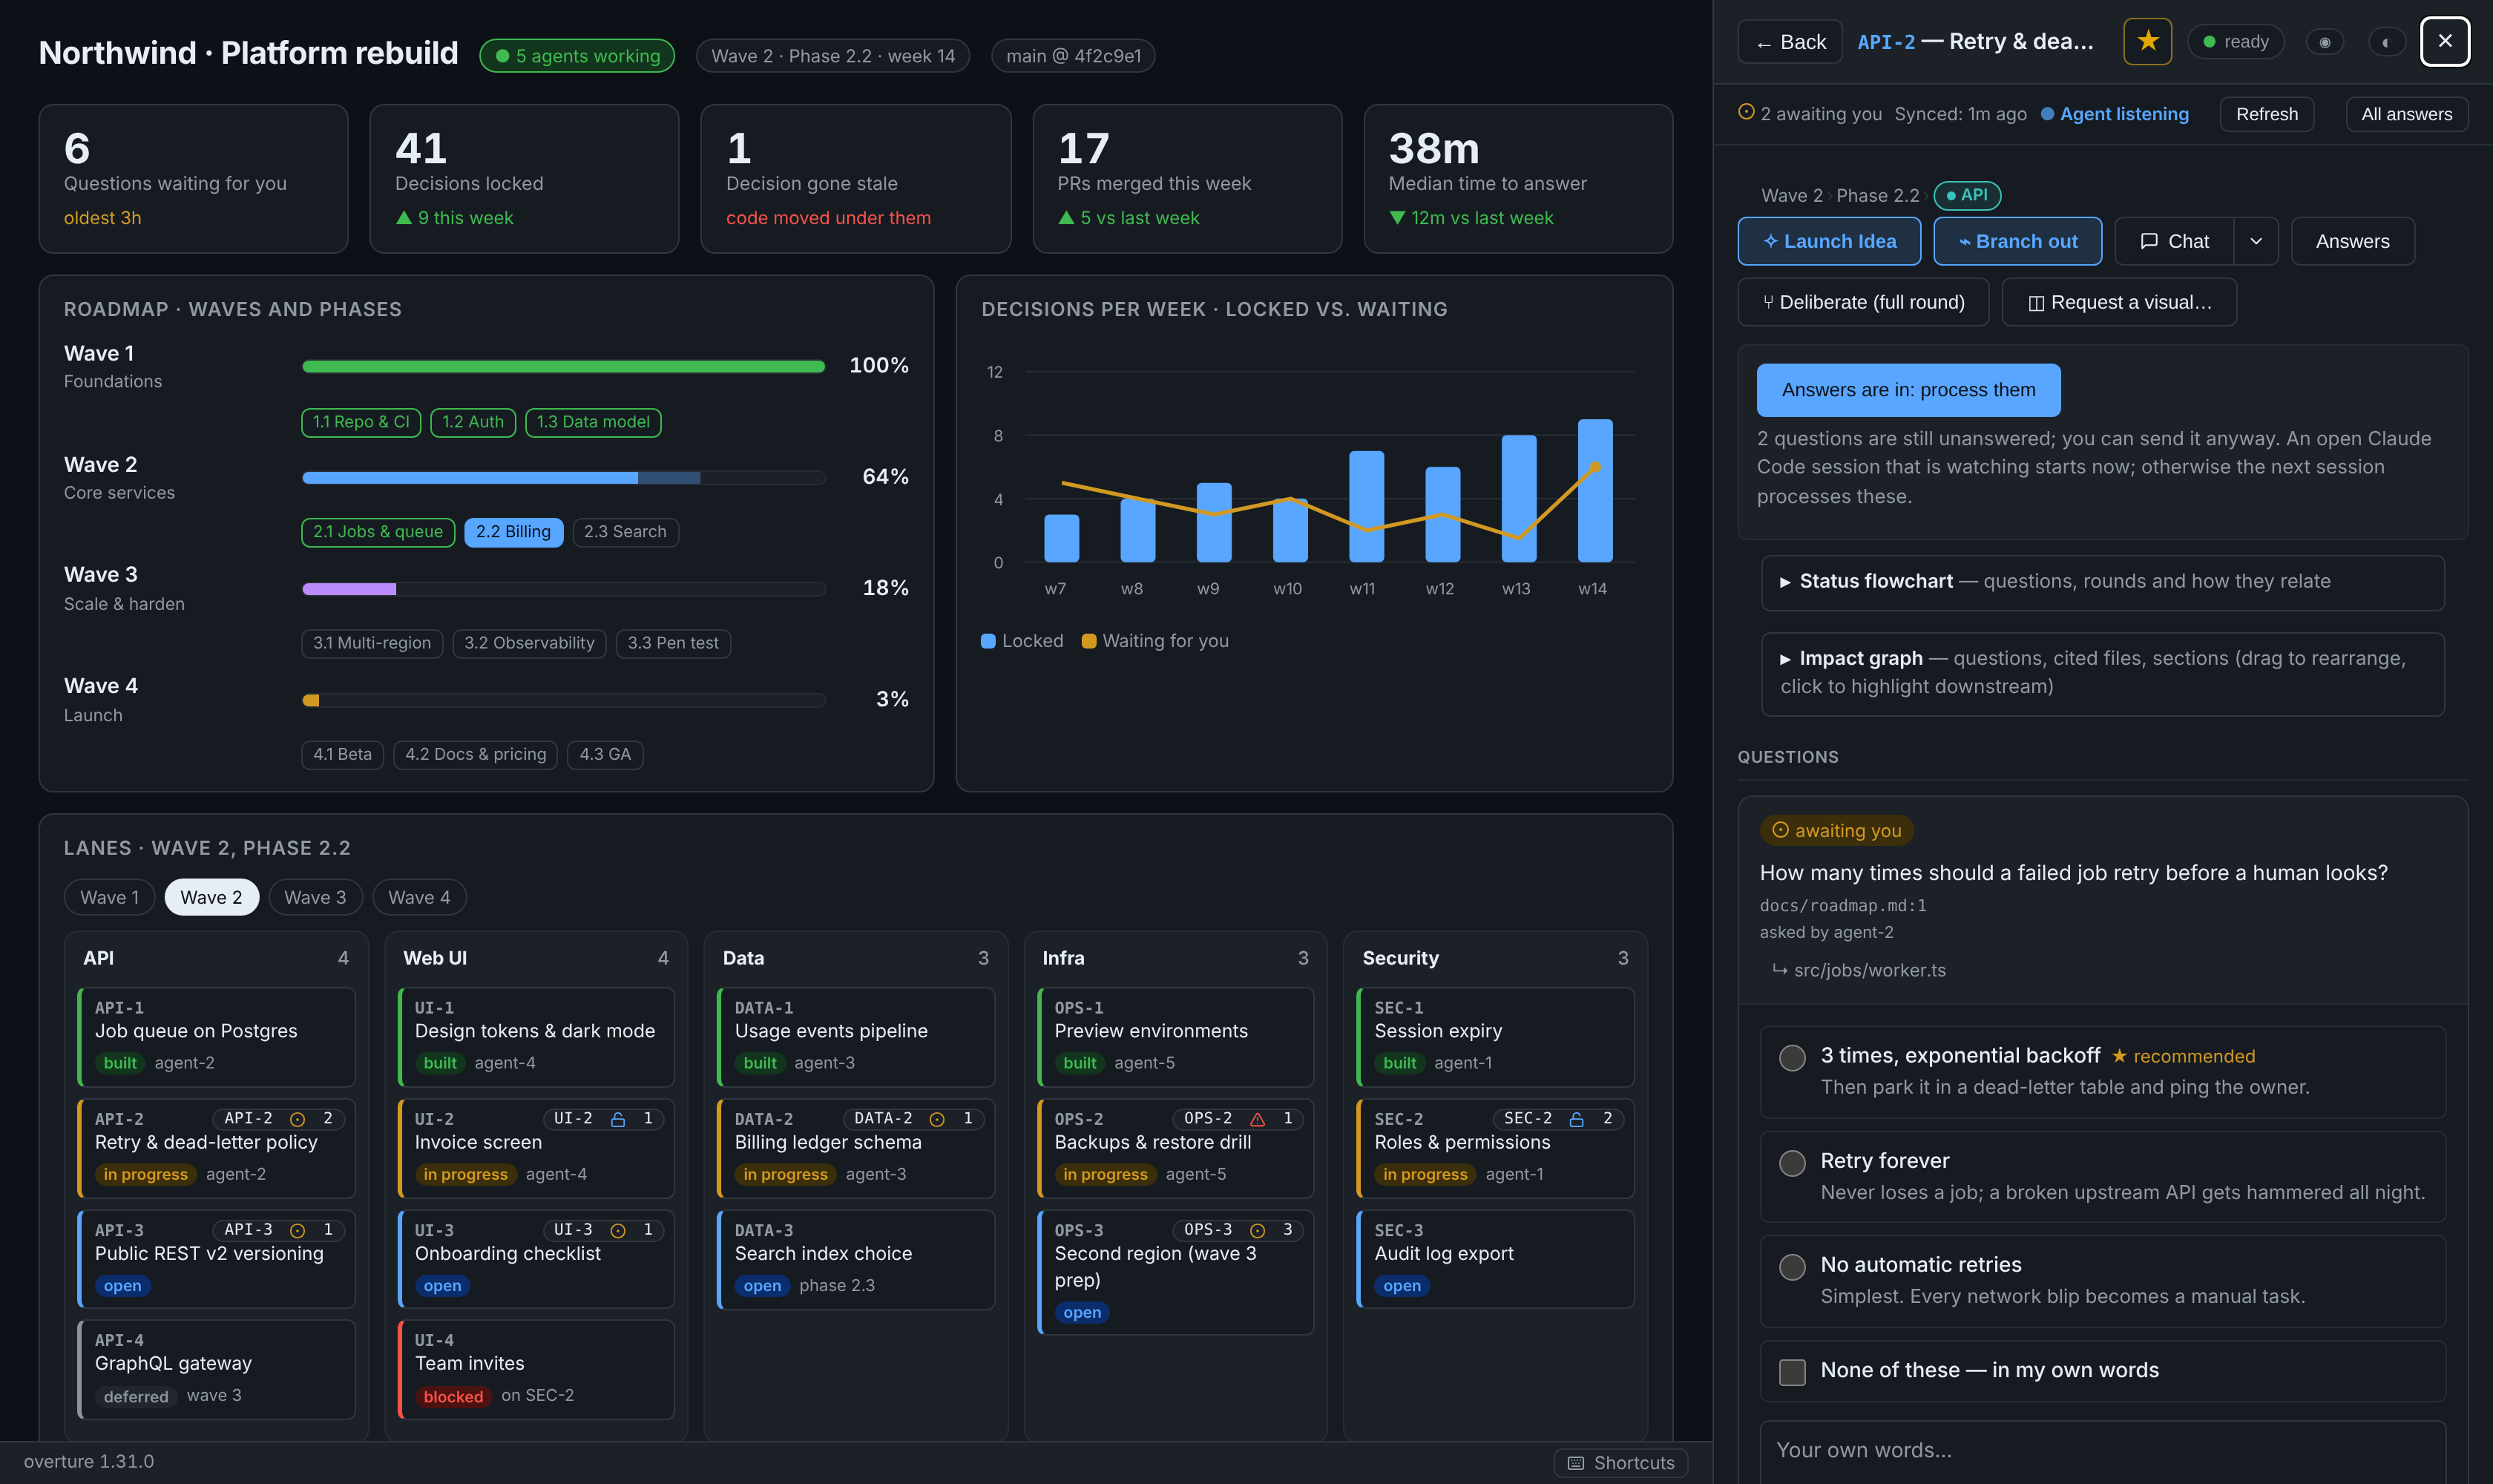This screenshot has width=2493, height=1484.
Task: Expand the Status flowchart section
Action: point(2102,582)
